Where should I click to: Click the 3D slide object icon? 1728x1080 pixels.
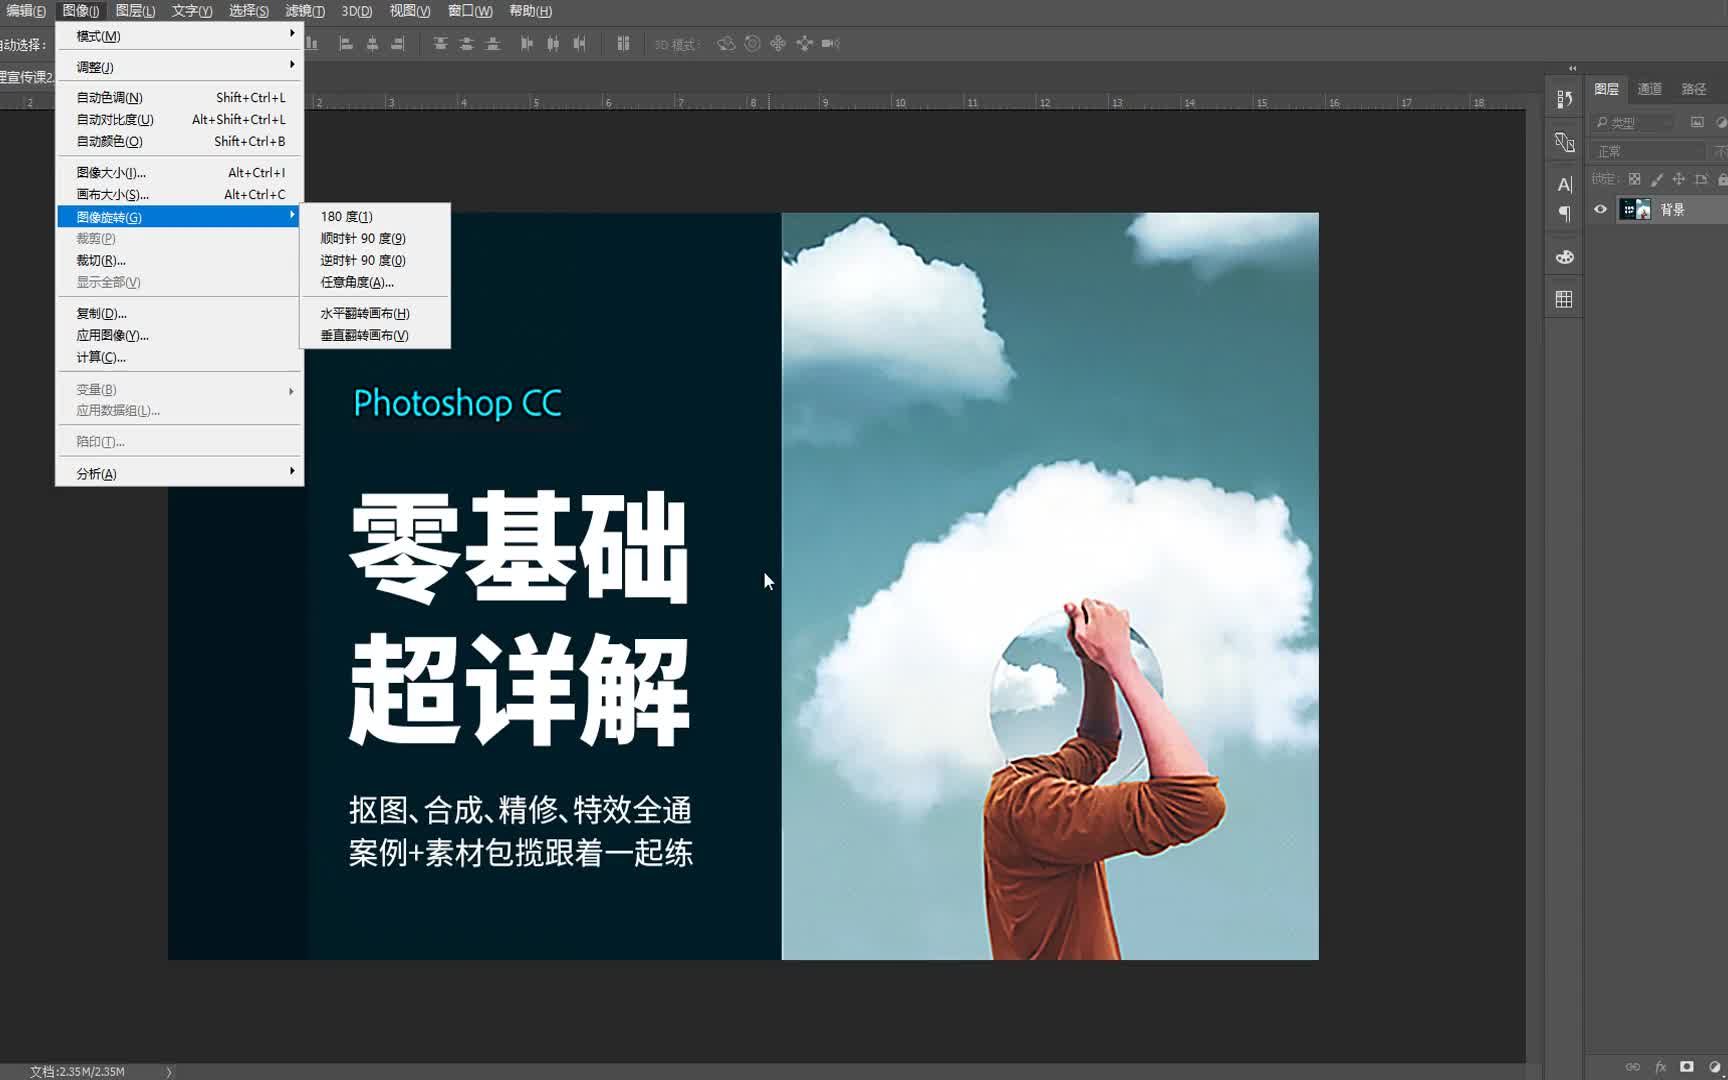coord(804,44)
